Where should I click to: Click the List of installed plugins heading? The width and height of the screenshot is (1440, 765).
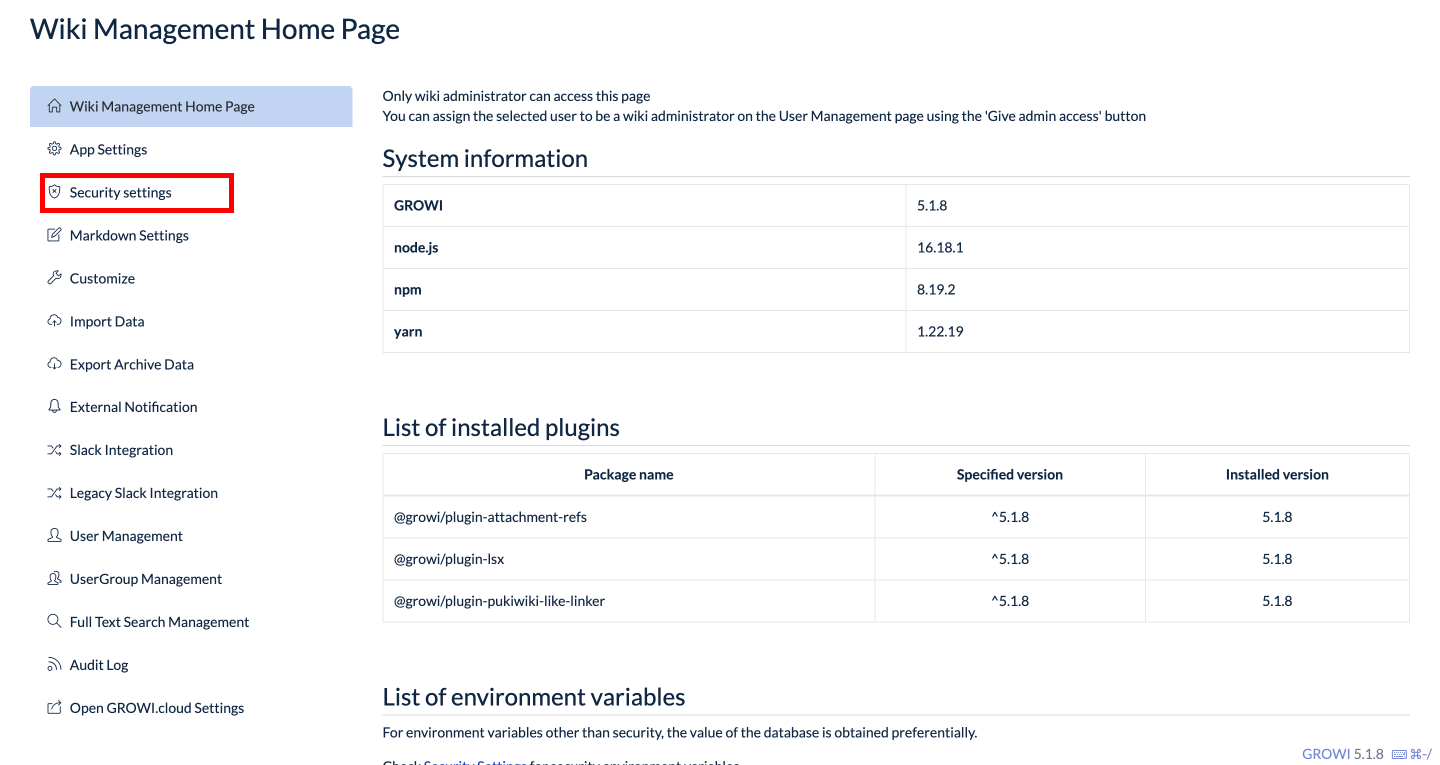pyautogui.click(x=501, y=428)
